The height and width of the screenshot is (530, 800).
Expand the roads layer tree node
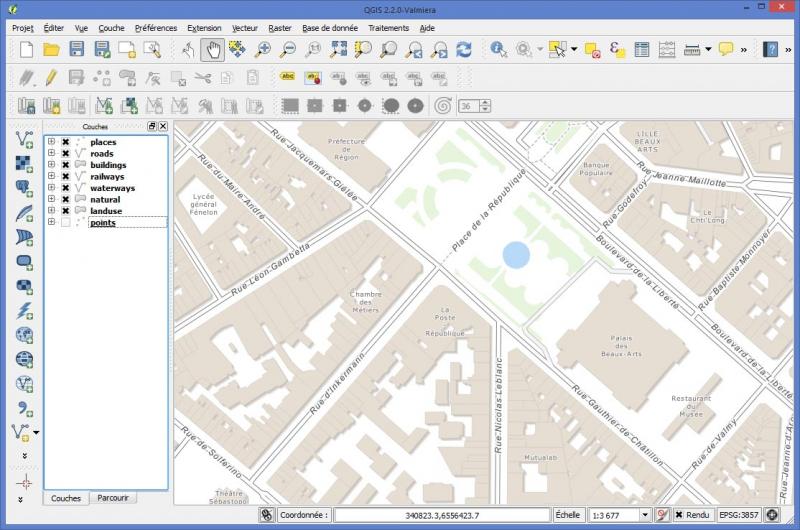pyautogui.click(x=51, y=154)
